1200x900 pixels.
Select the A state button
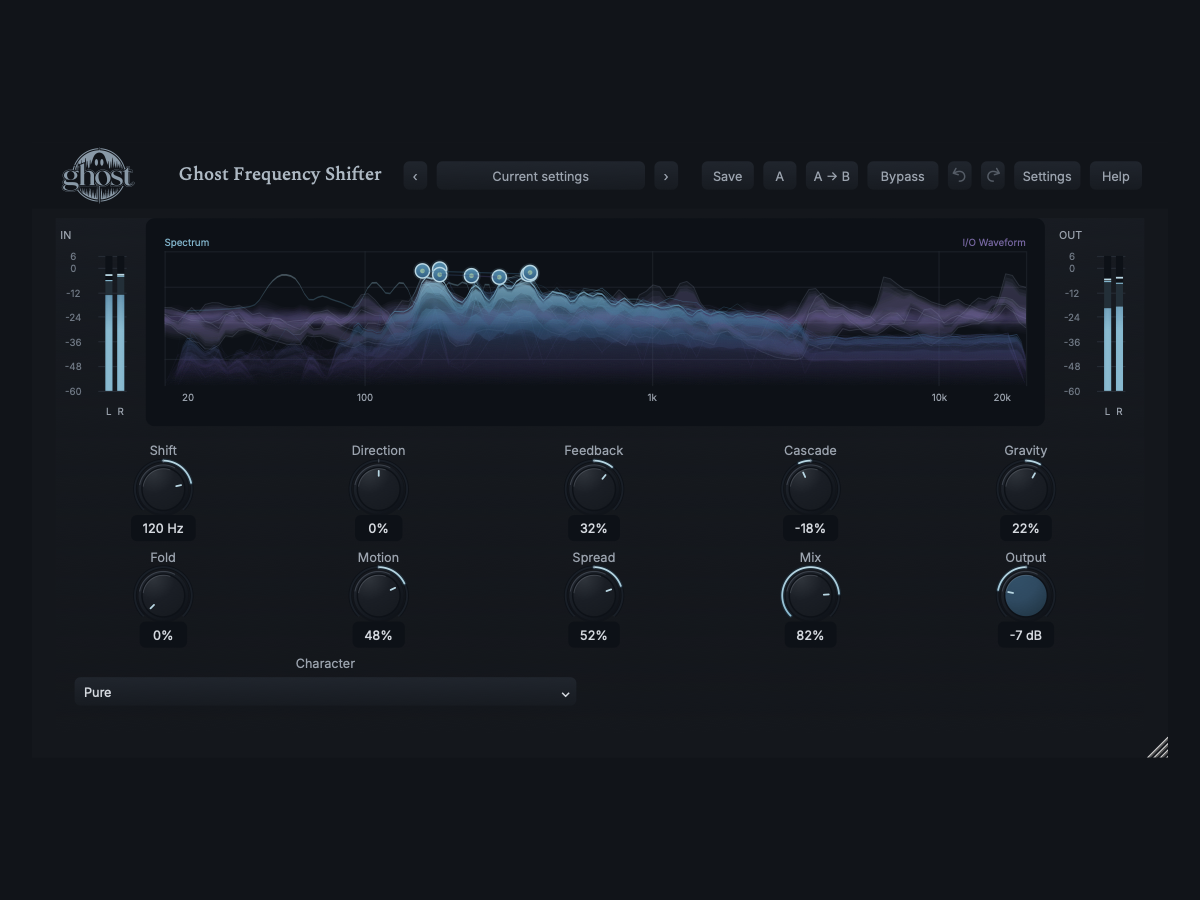click(780, 176)
